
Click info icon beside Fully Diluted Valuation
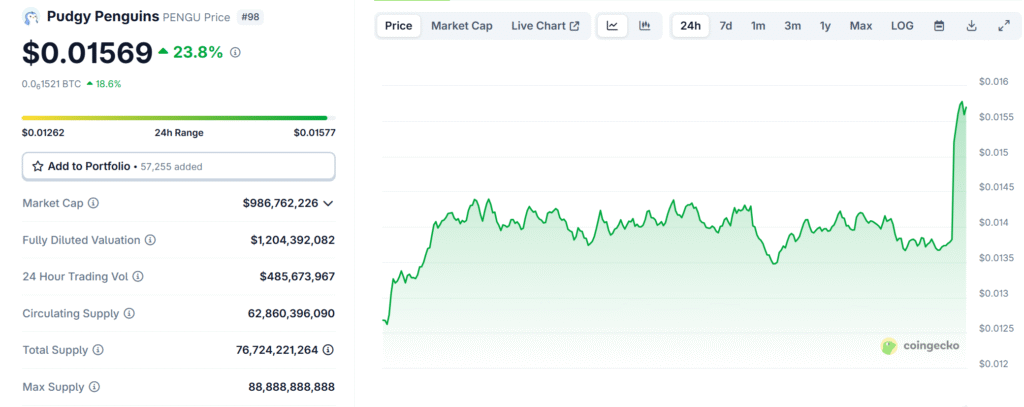click(150, 240)
